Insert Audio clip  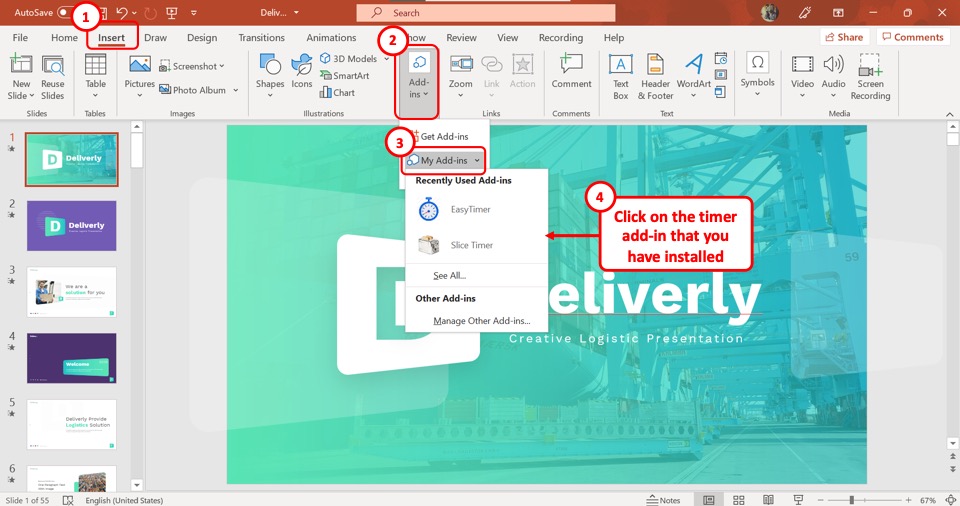click(x=833, y=76)
